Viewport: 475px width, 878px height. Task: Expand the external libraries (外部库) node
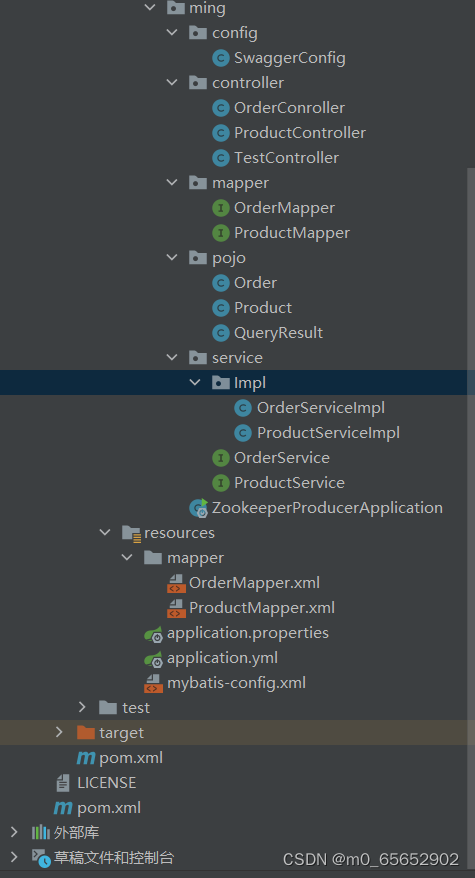[x=14, y=833]
